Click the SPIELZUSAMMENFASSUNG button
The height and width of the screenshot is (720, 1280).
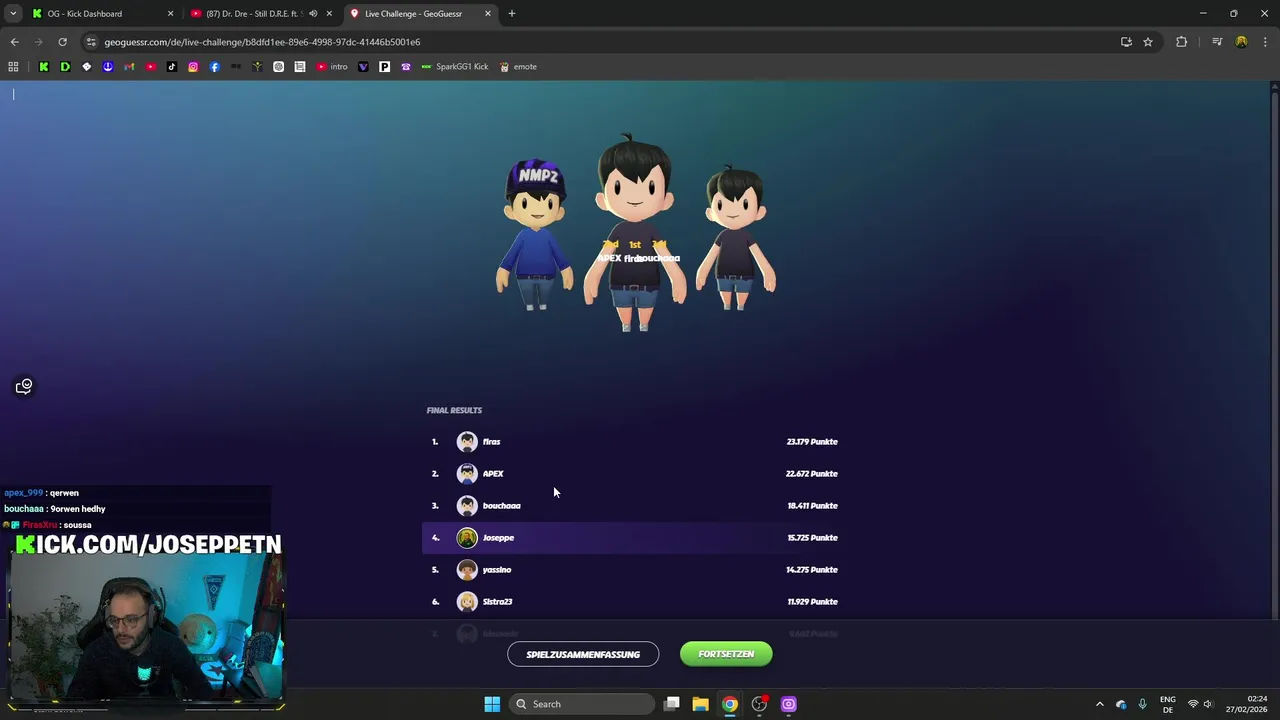[x=583, y=654]
